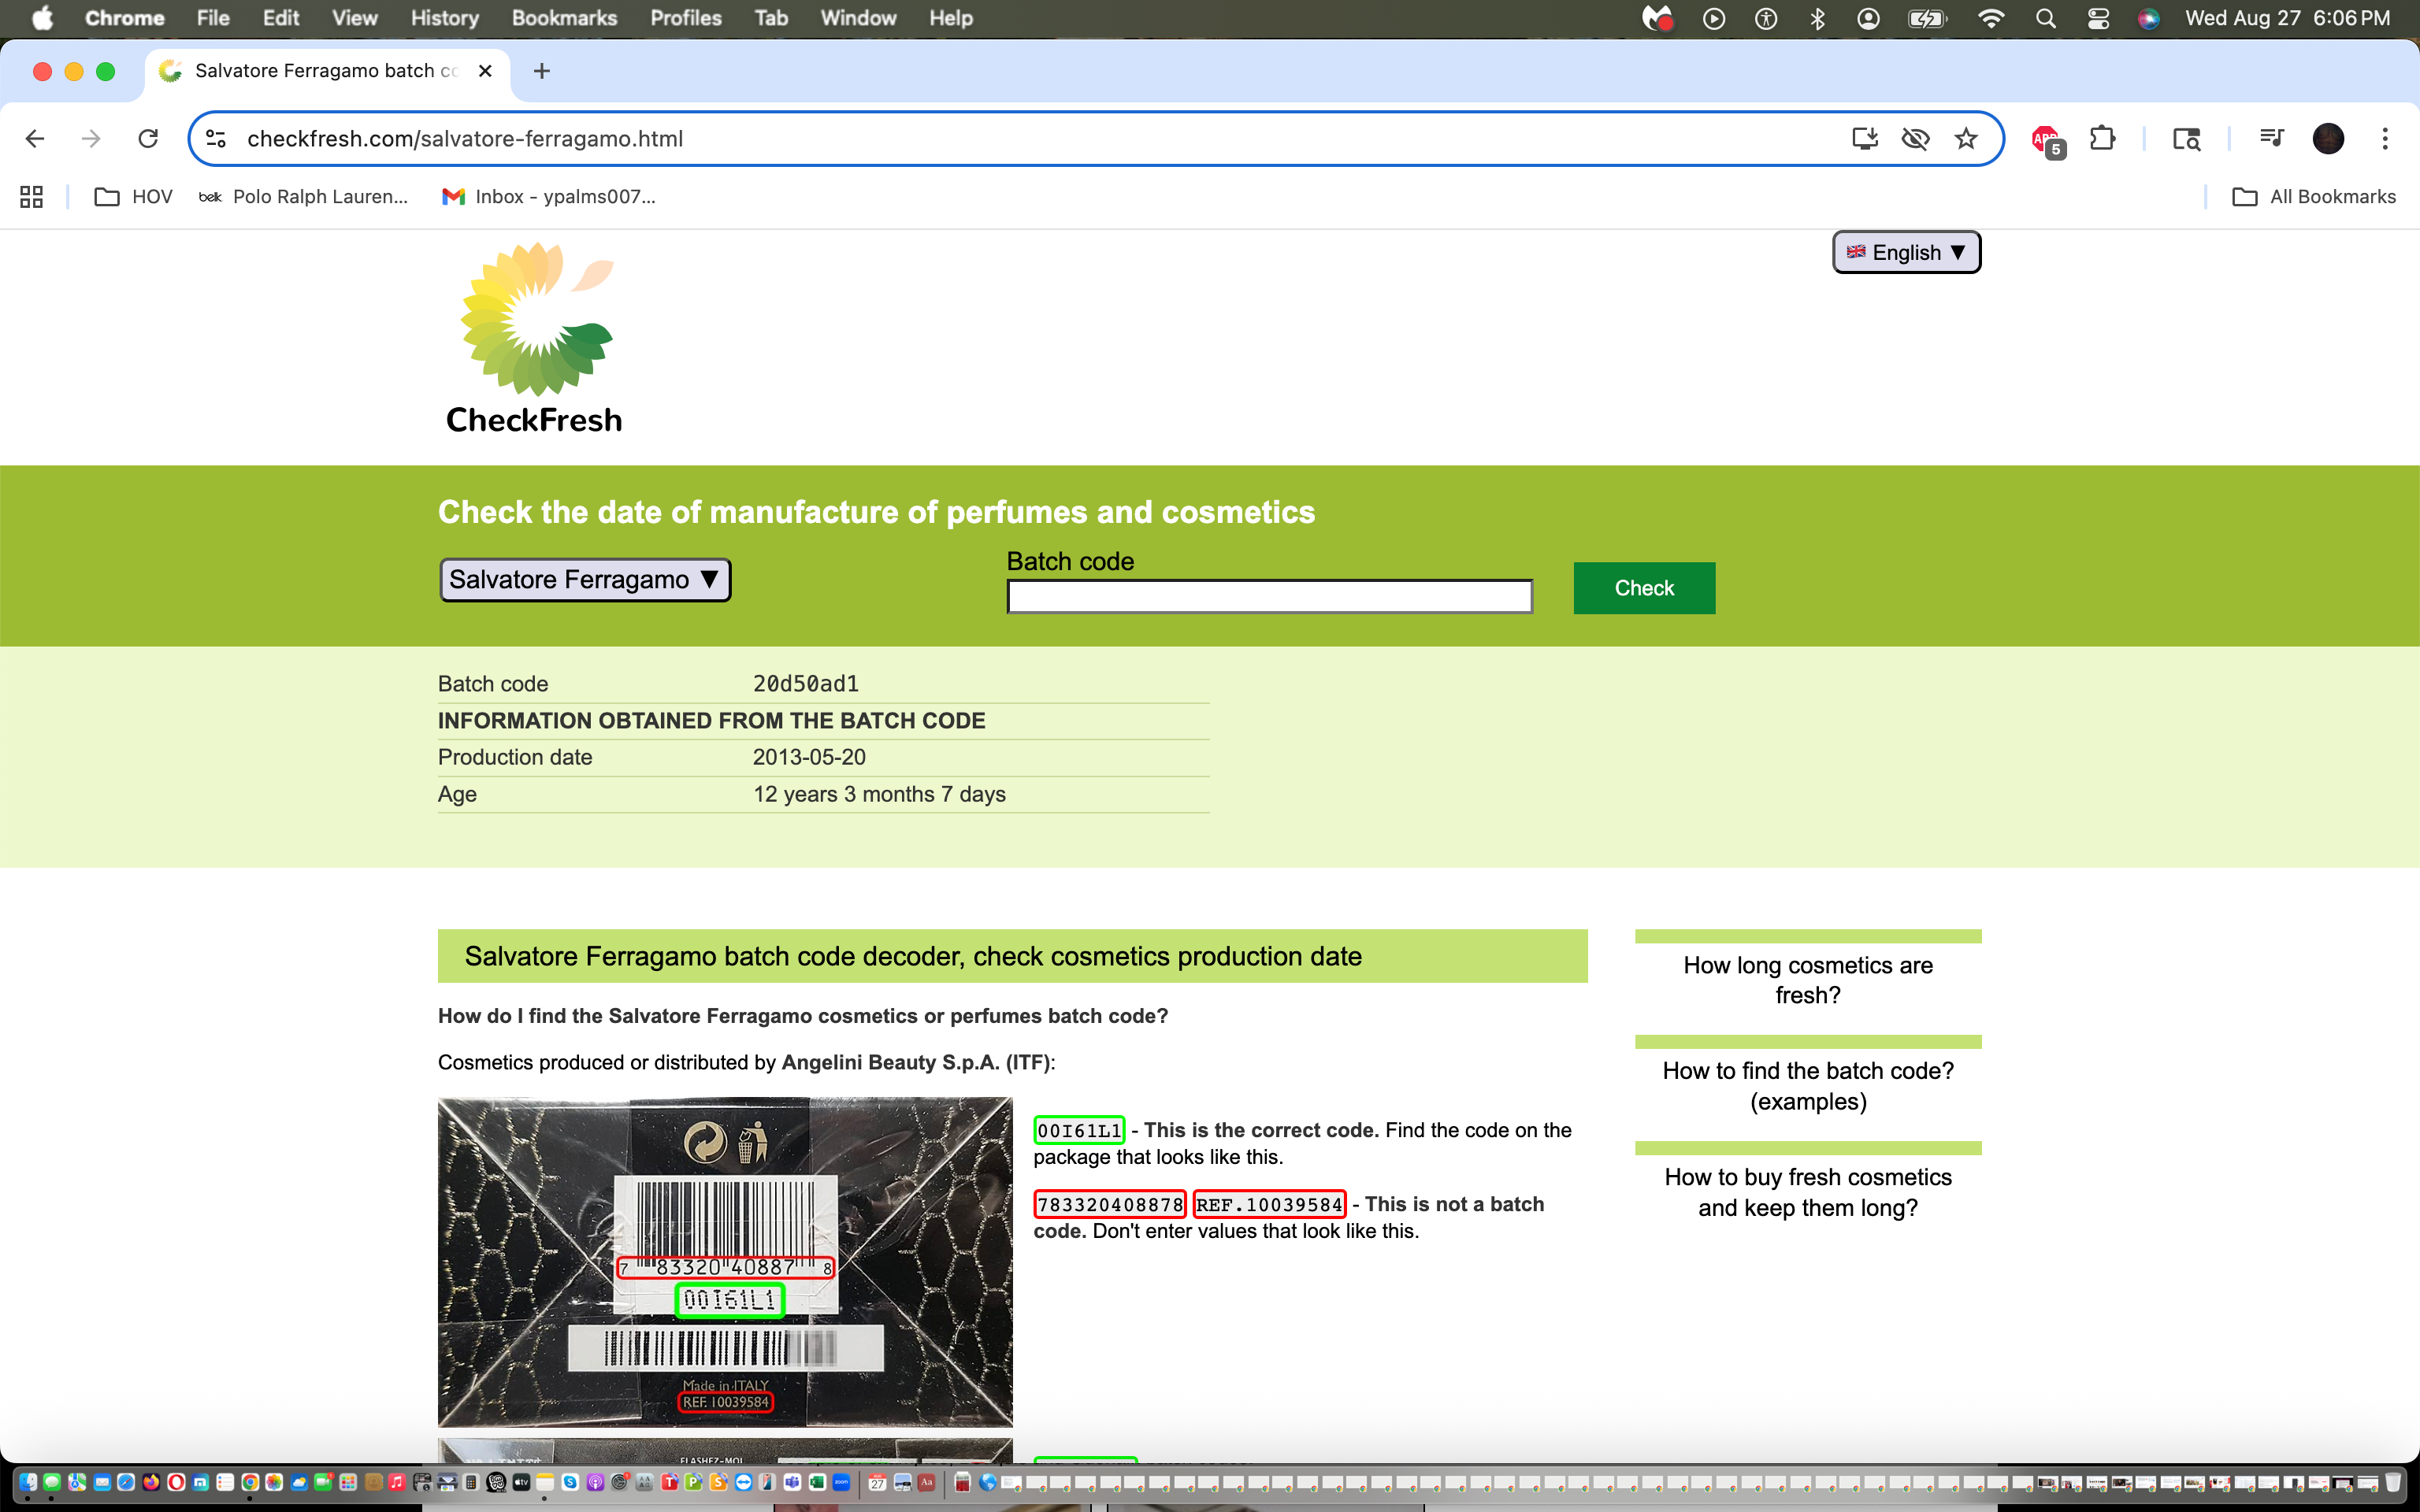2420x1512 pixels.
Task: Open the apps grid in bookmarks bar
Action: [31, 197]
